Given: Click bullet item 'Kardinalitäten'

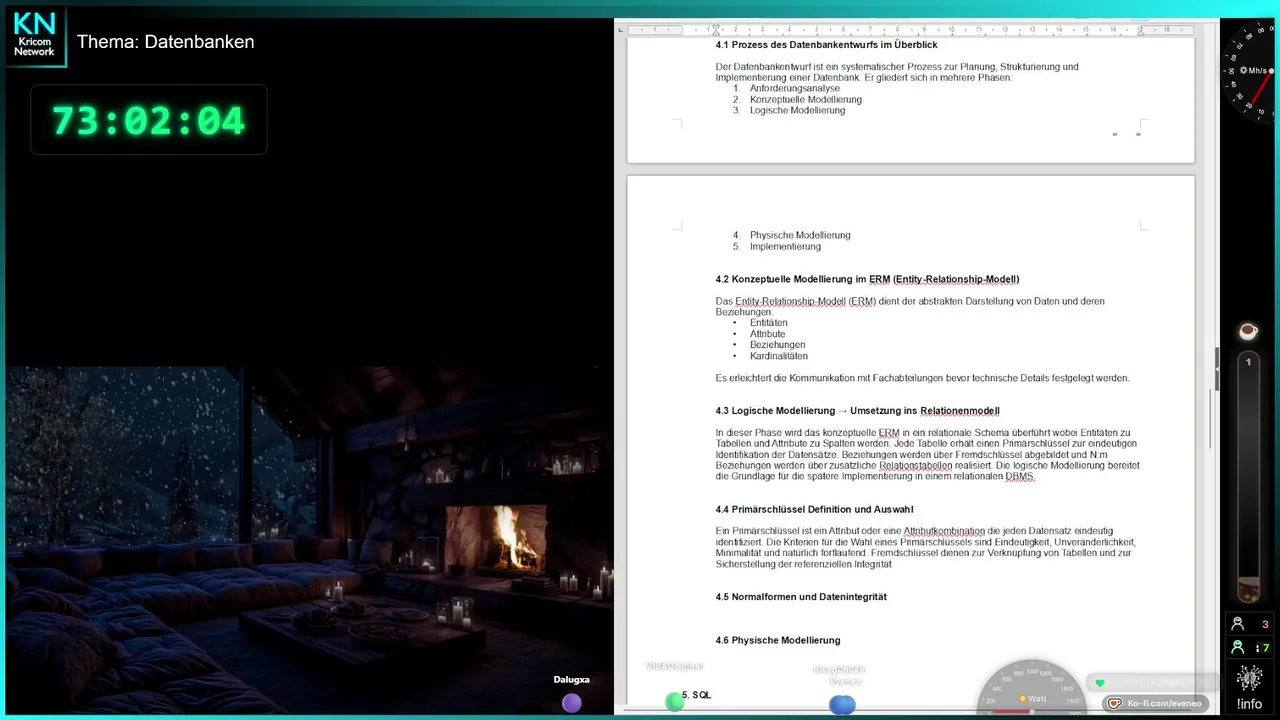Looking at the screenshot, I should [x=779, y=356].
